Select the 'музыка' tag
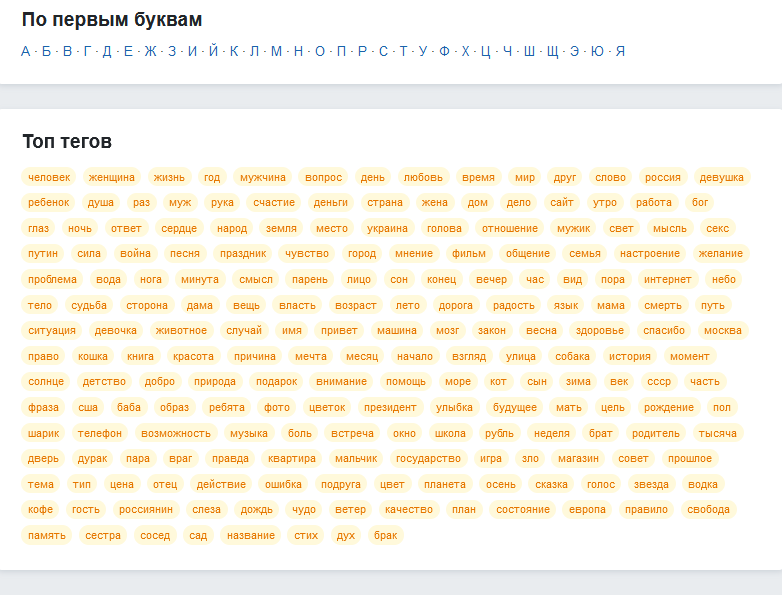The height and width of the screenshot is (595, 782). [248, 433]
